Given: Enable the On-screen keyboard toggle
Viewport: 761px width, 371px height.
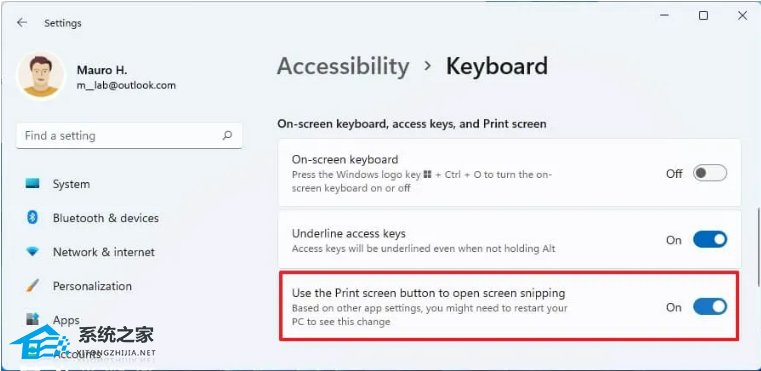Looking at the screenshot, I should click(710, 173).
